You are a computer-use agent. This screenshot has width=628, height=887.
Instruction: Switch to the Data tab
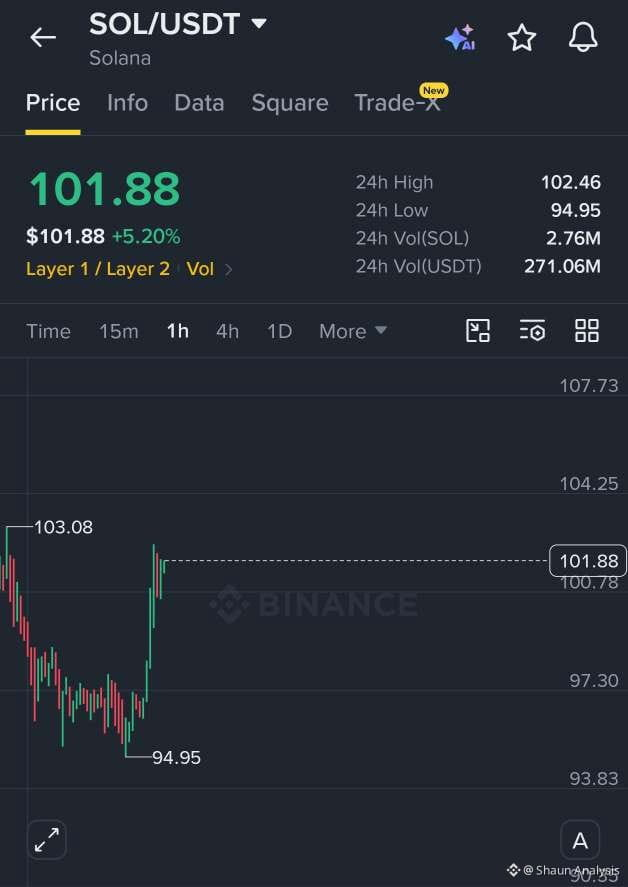click(199, 103)
